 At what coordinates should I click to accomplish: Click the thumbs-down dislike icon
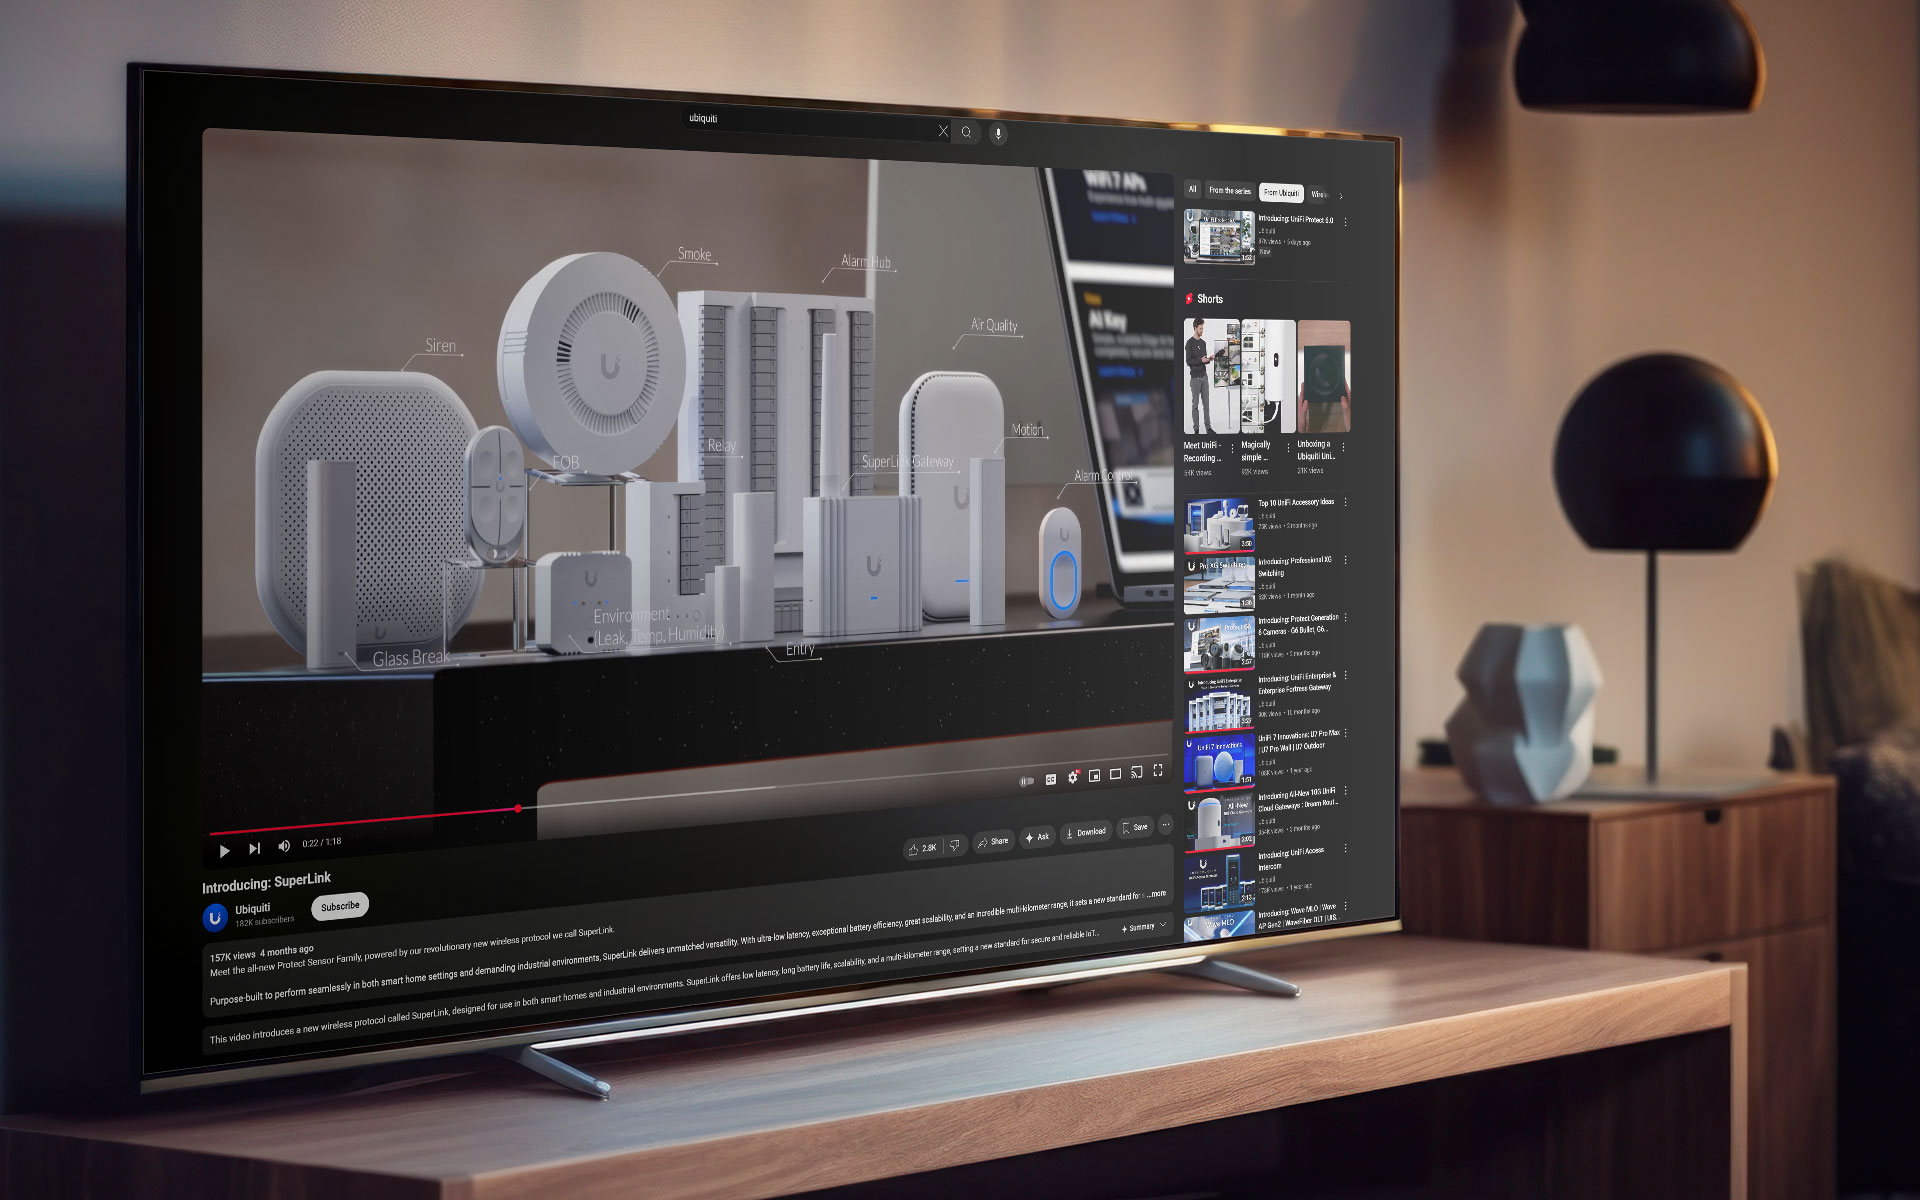click(955, 845)
